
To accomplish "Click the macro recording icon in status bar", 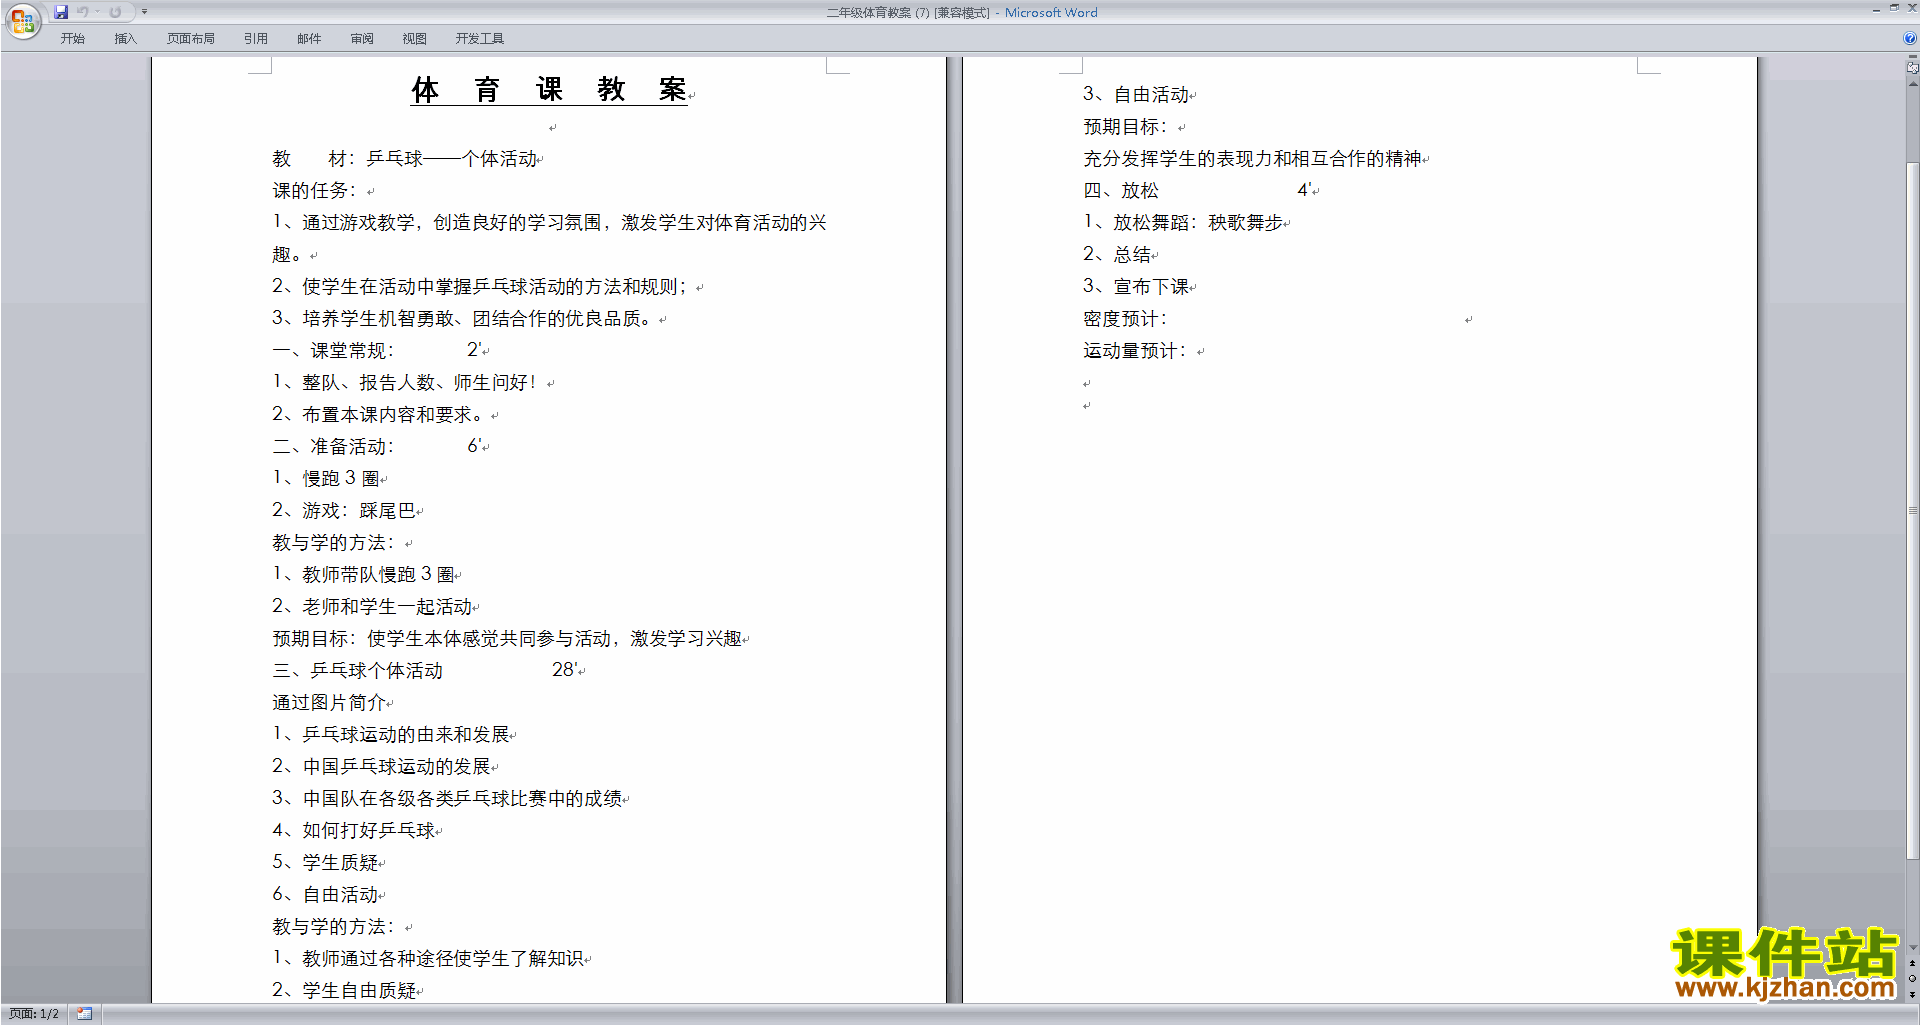I will click(x=85, y=1014).
